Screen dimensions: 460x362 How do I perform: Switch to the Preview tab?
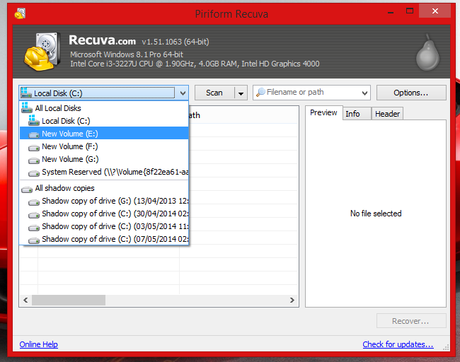pyautogui.click(x=323, y=113)
